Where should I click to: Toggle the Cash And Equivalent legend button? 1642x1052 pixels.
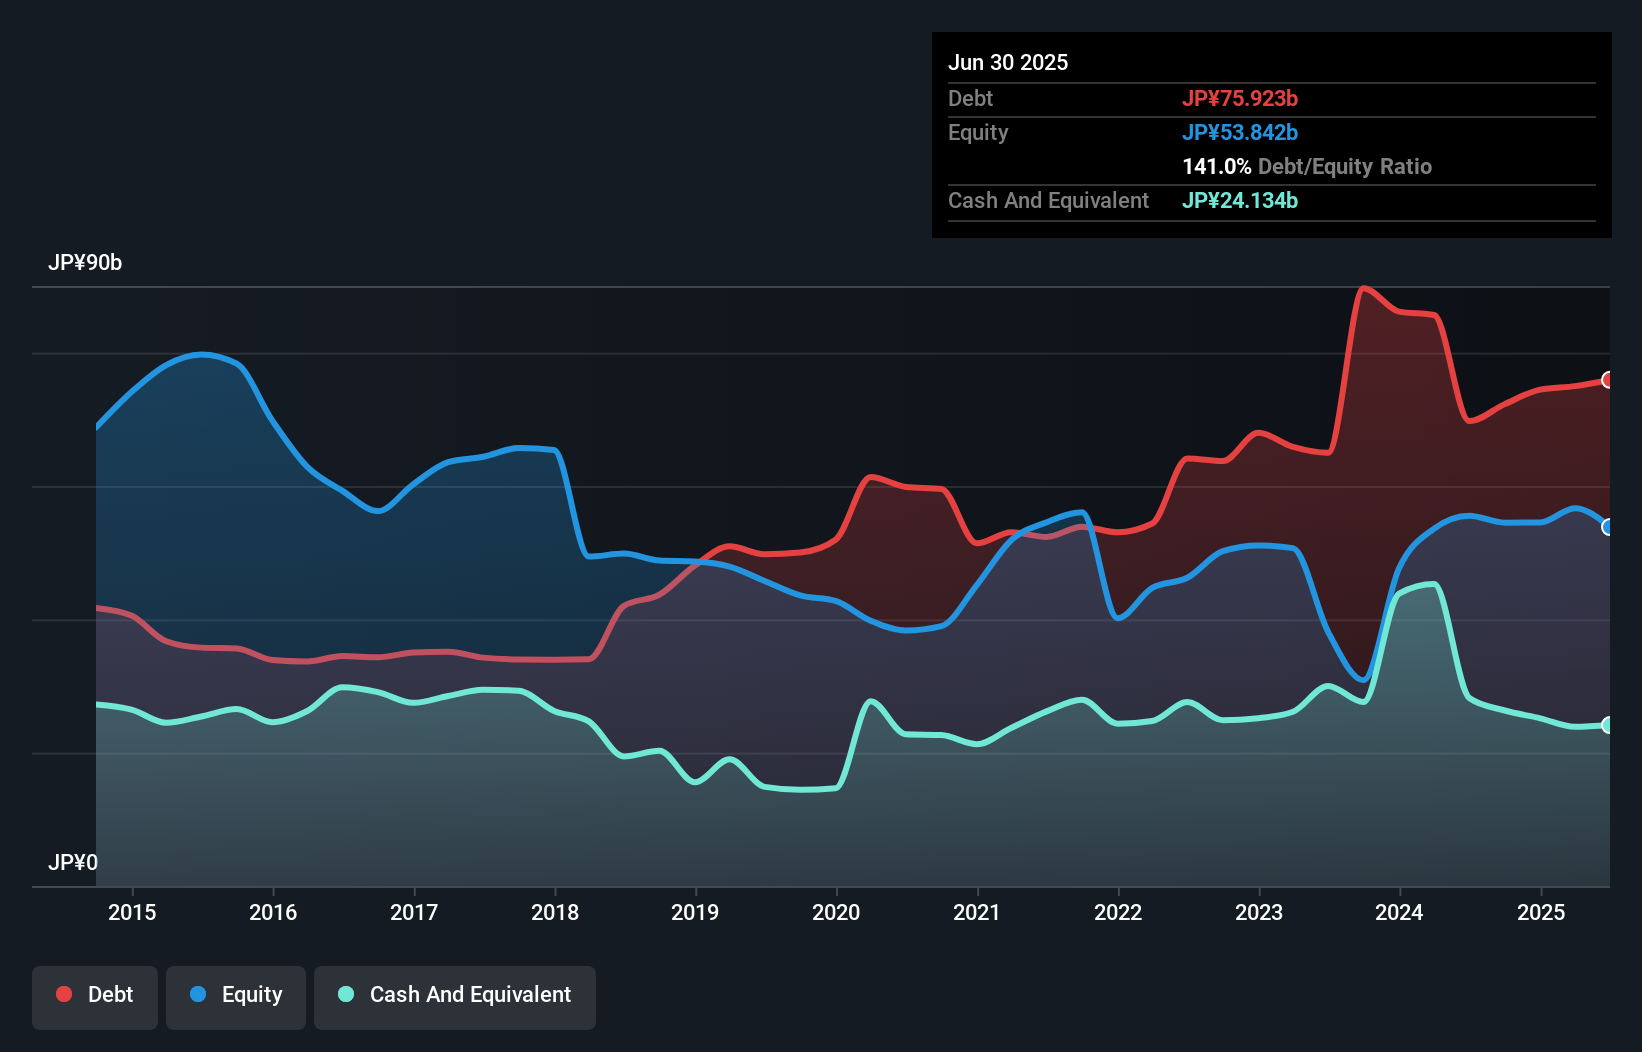[x=455, y=995]
